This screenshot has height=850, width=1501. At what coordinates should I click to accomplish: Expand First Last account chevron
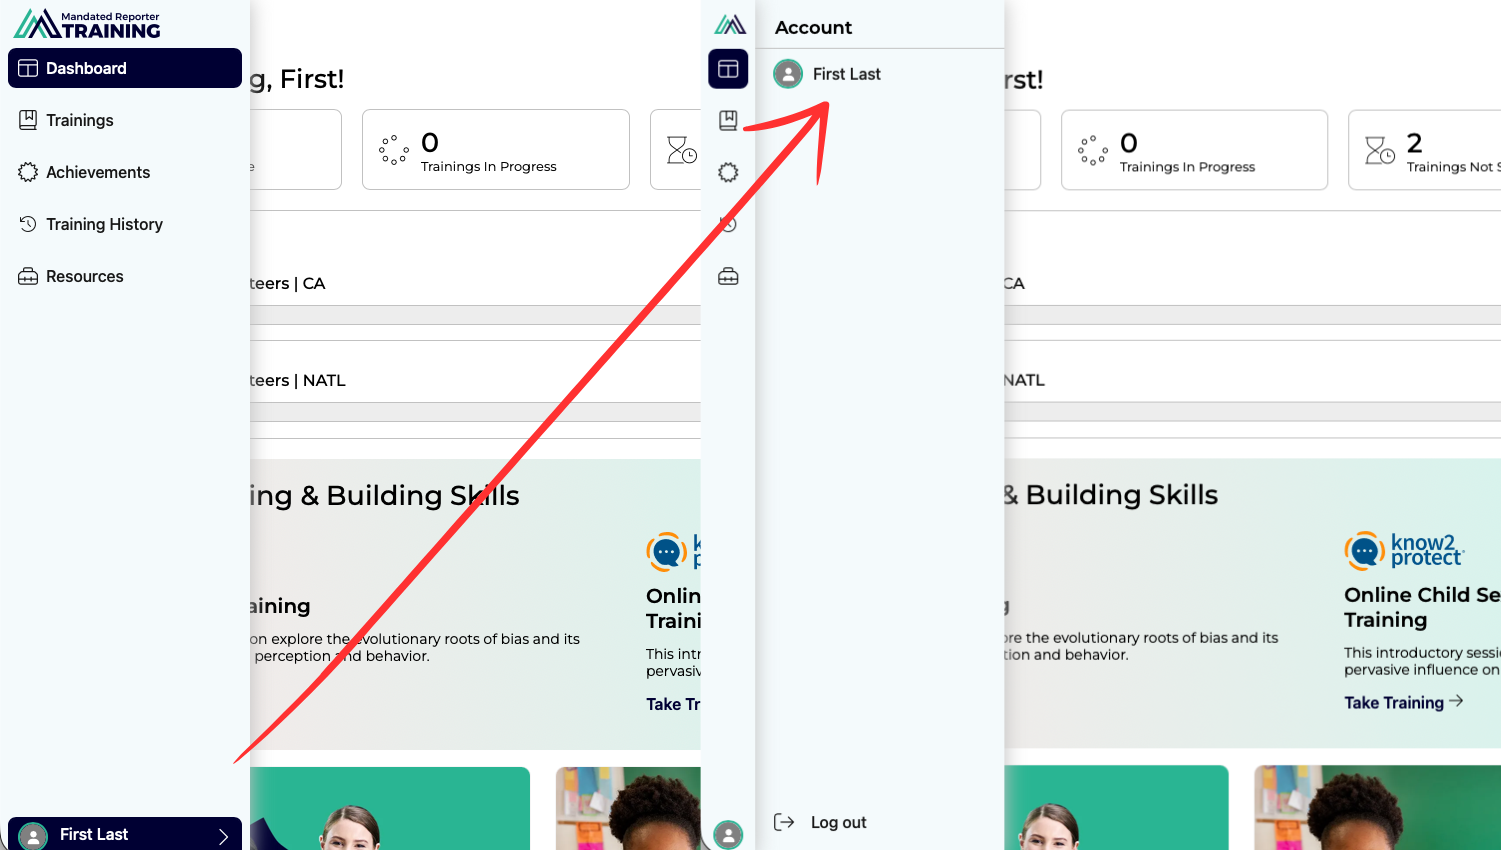pos(224,836)
